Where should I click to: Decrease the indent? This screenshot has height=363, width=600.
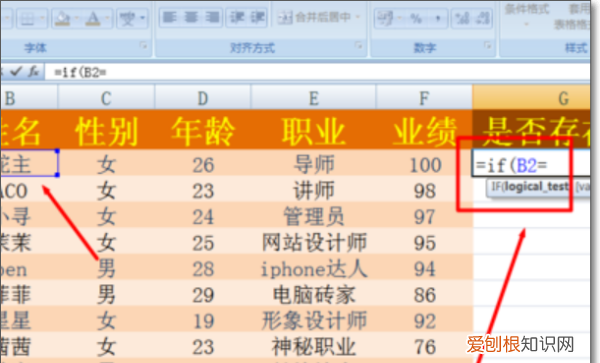pos(236,17)
